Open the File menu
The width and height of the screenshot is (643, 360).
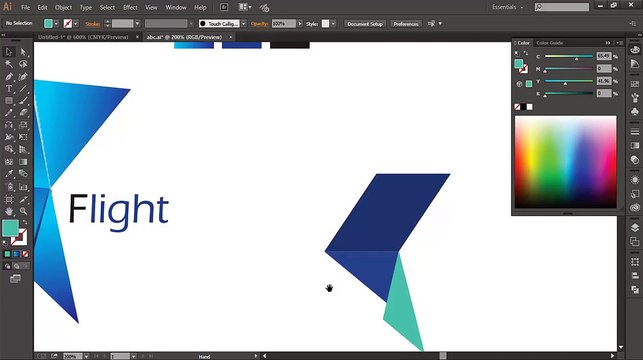click(x=25, y=7)
